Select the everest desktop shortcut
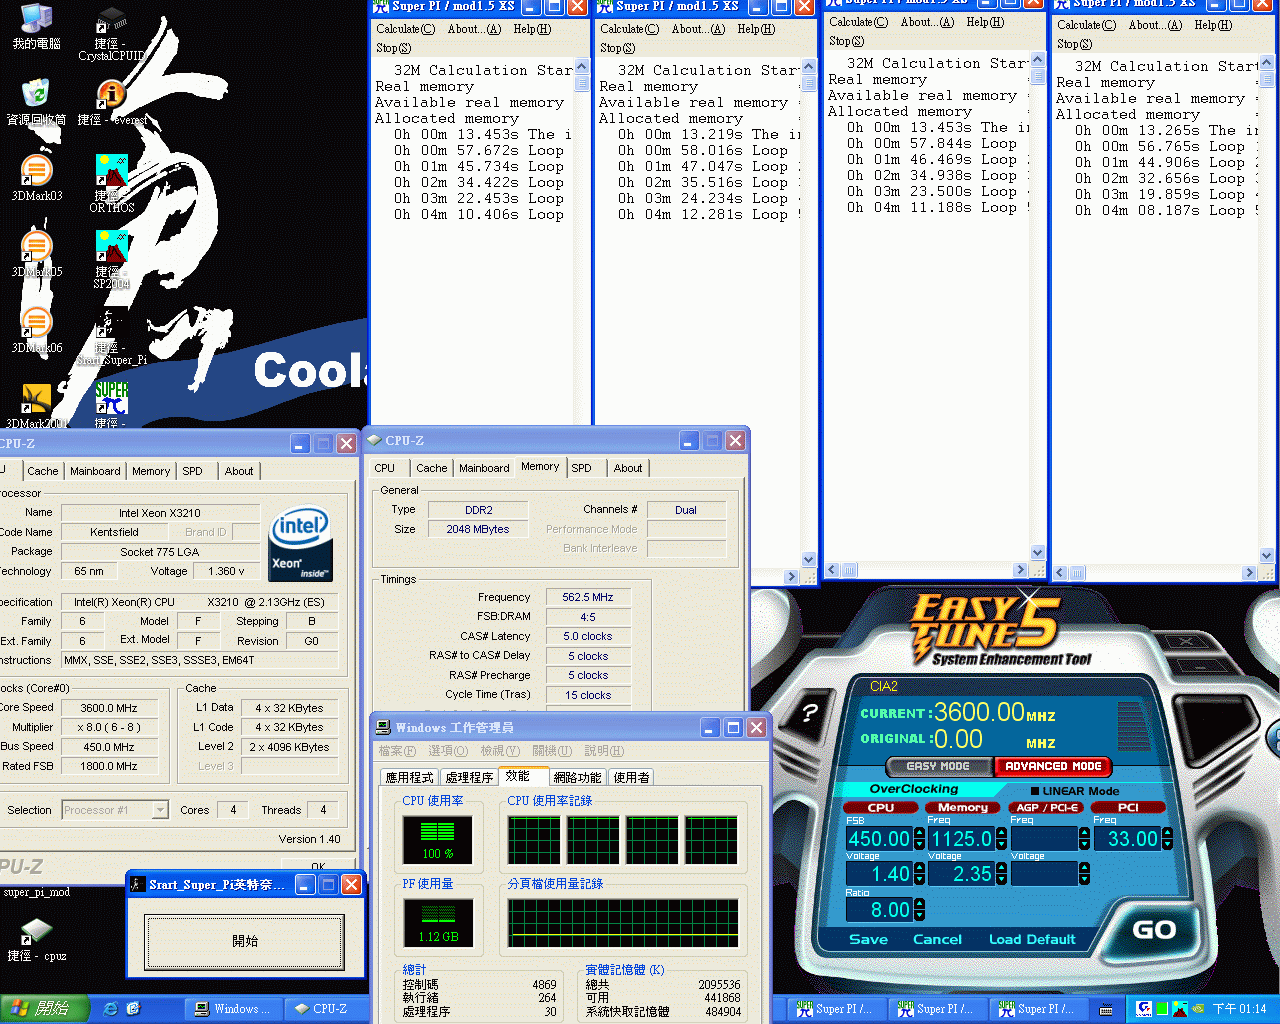The image size is (1280, 1024). coord(111,102)
